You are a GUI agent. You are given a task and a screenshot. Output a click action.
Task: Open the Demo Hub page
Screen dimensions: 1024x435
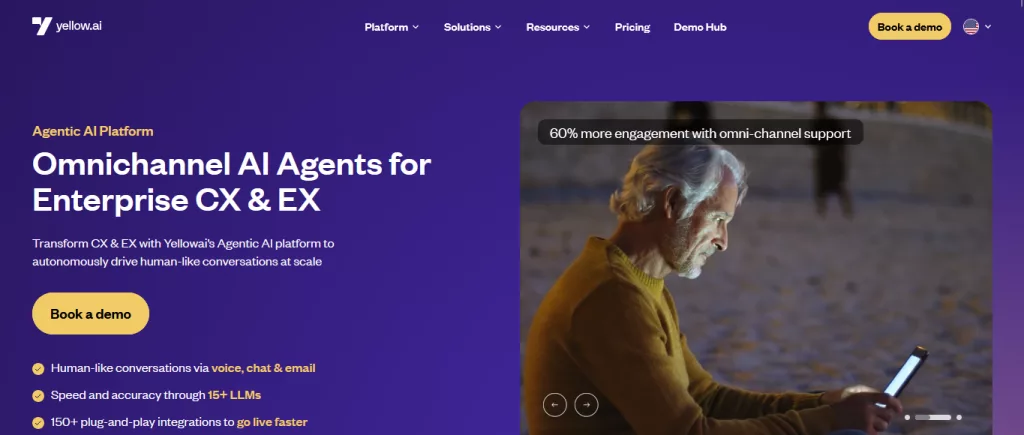pos(700,27)
